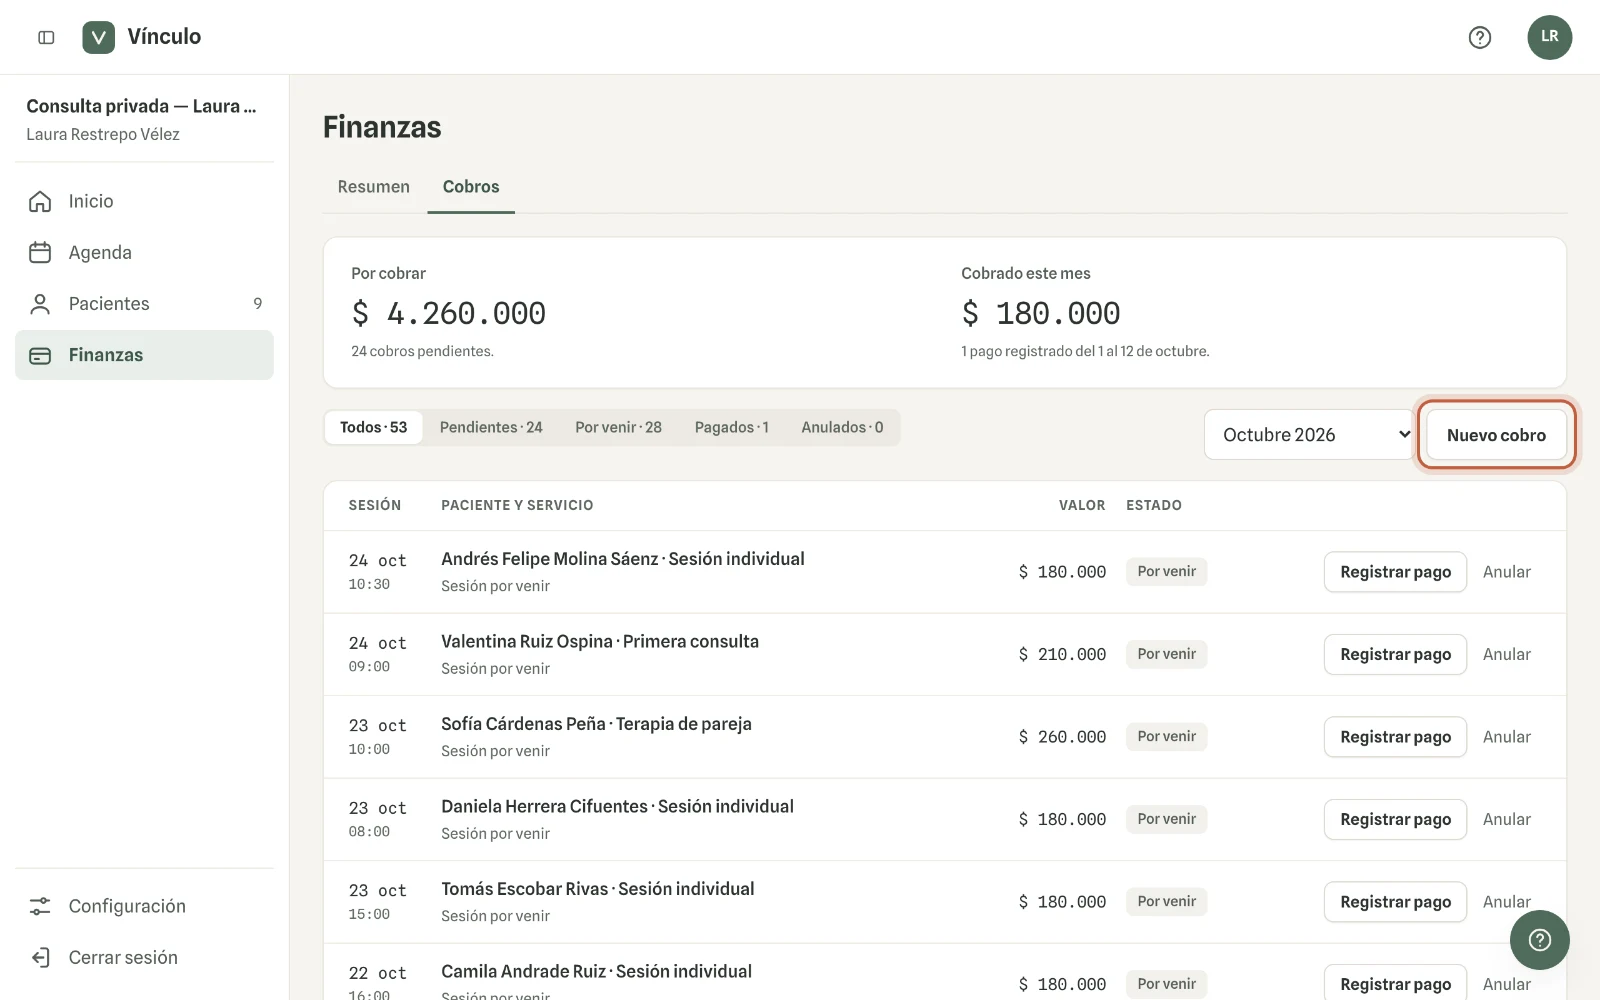Screen dimensions: 1600x1000
Task: Registrar pago for Daniela Herrera Cifuentes
Action: click(x=1395, y=820)
